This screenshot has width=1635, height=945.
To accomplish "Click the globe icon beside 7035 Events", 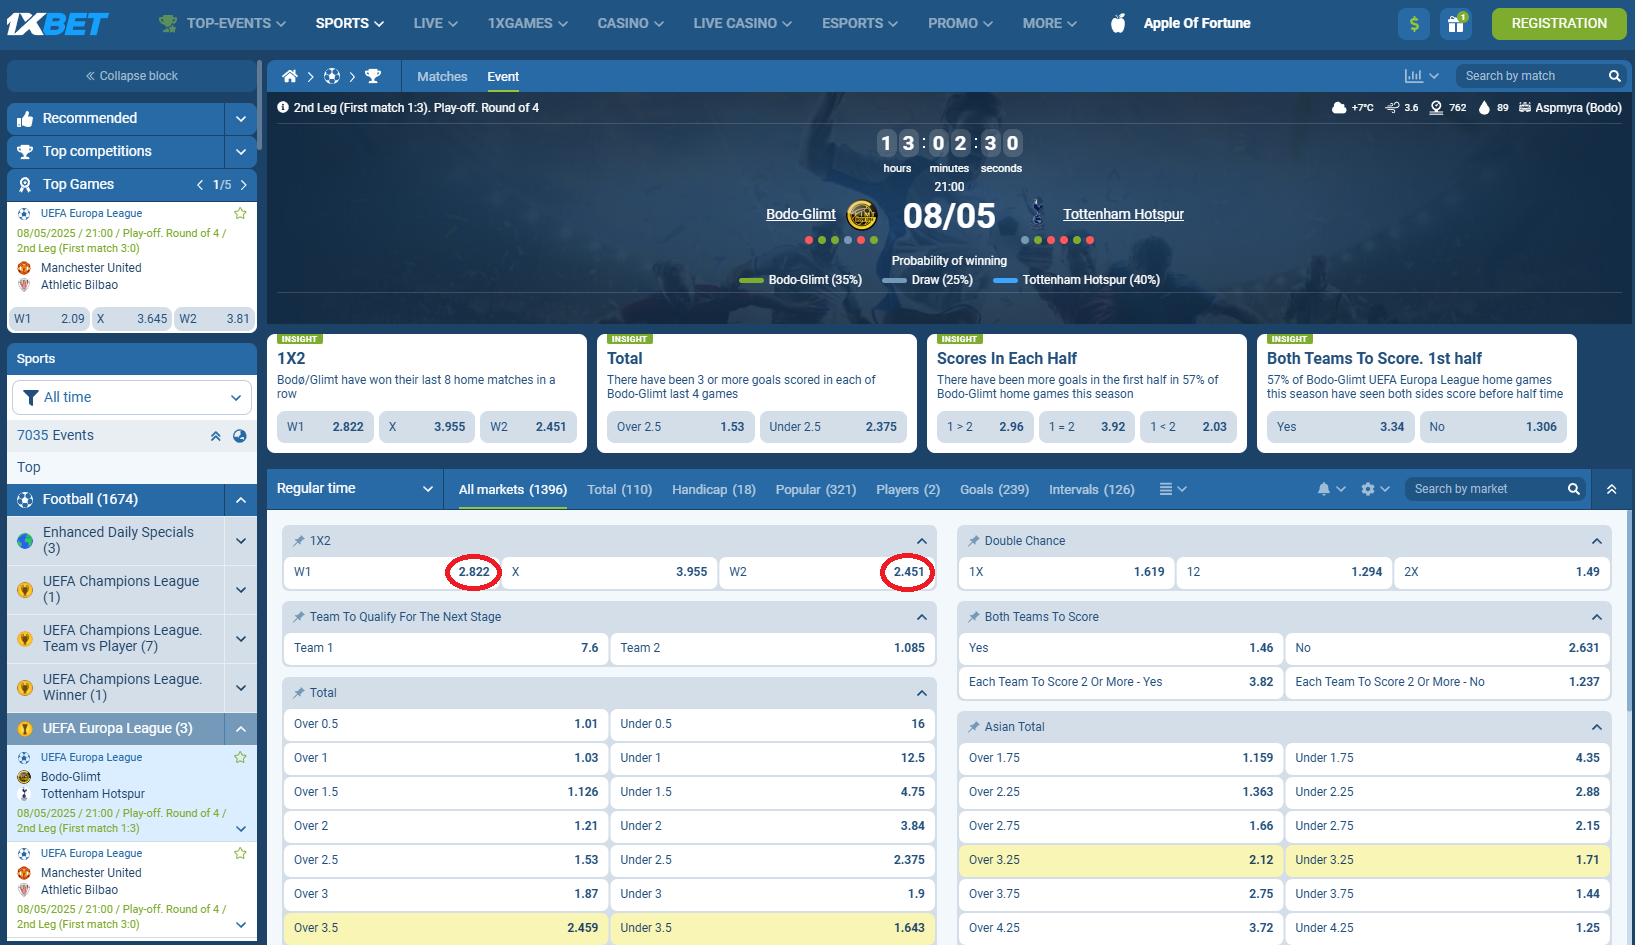I will (240, 435).
